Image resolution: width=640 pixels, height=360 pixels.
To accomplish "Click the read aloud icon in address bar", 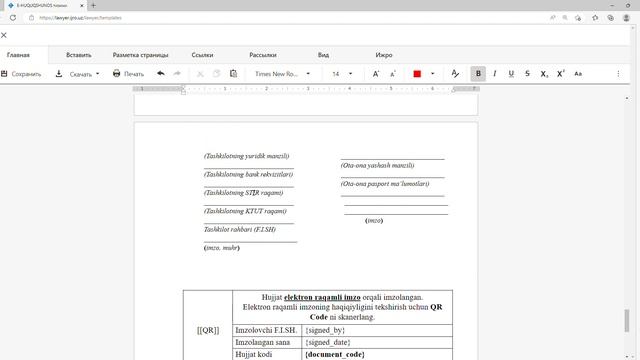I will (x=553, y=18).
